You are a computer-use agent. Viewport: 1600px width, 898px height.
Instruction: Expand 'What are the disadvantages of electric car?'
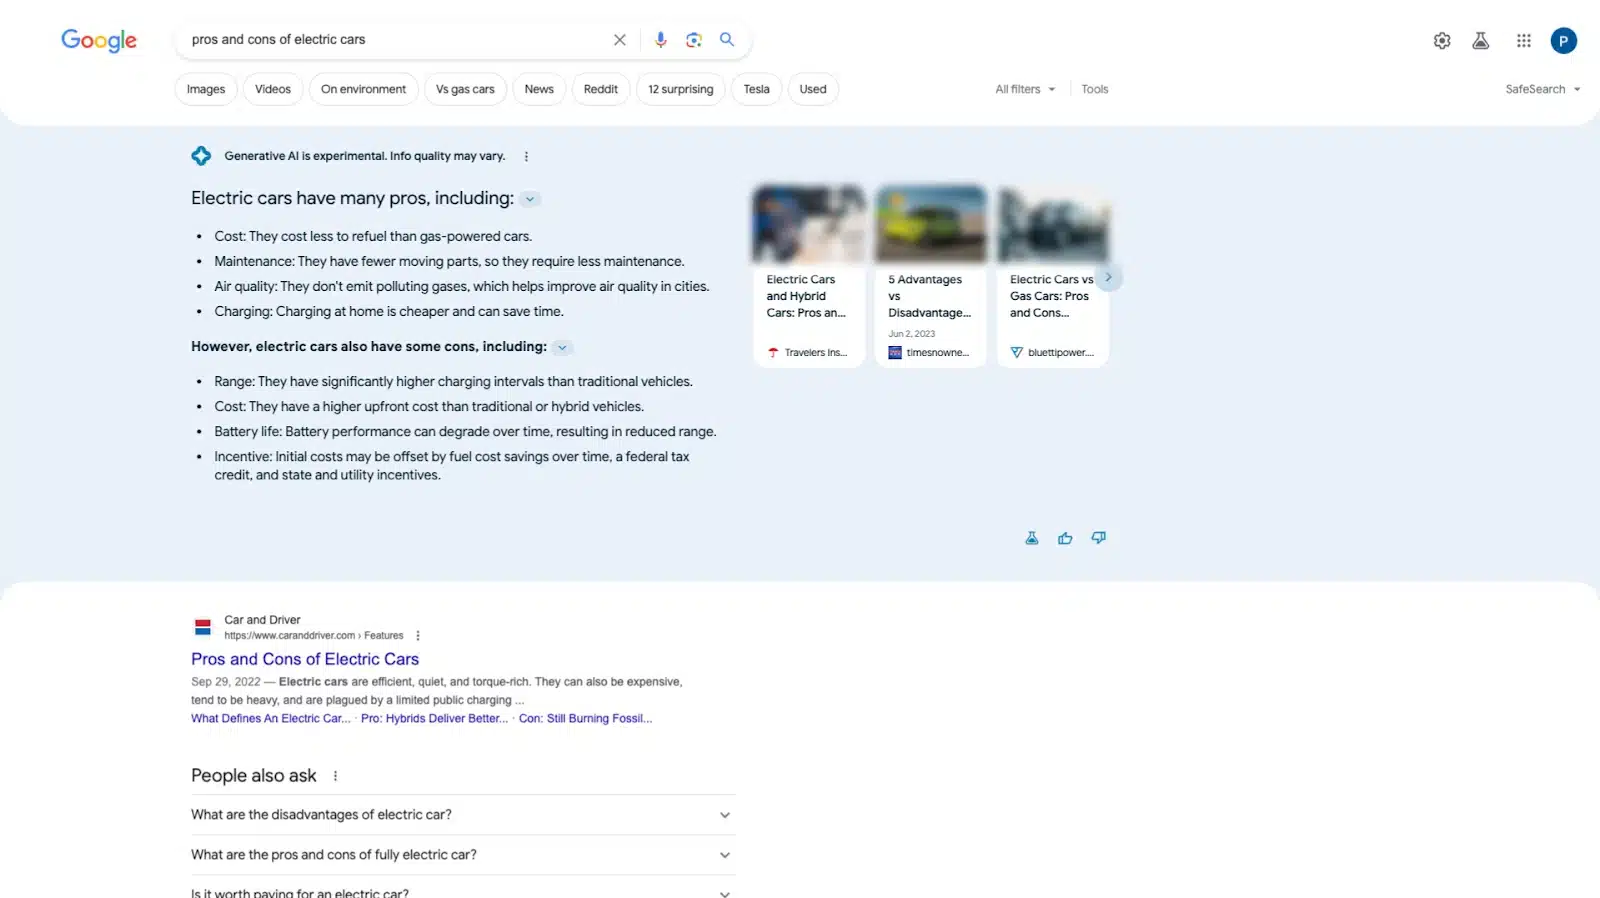tap(463, 815)
